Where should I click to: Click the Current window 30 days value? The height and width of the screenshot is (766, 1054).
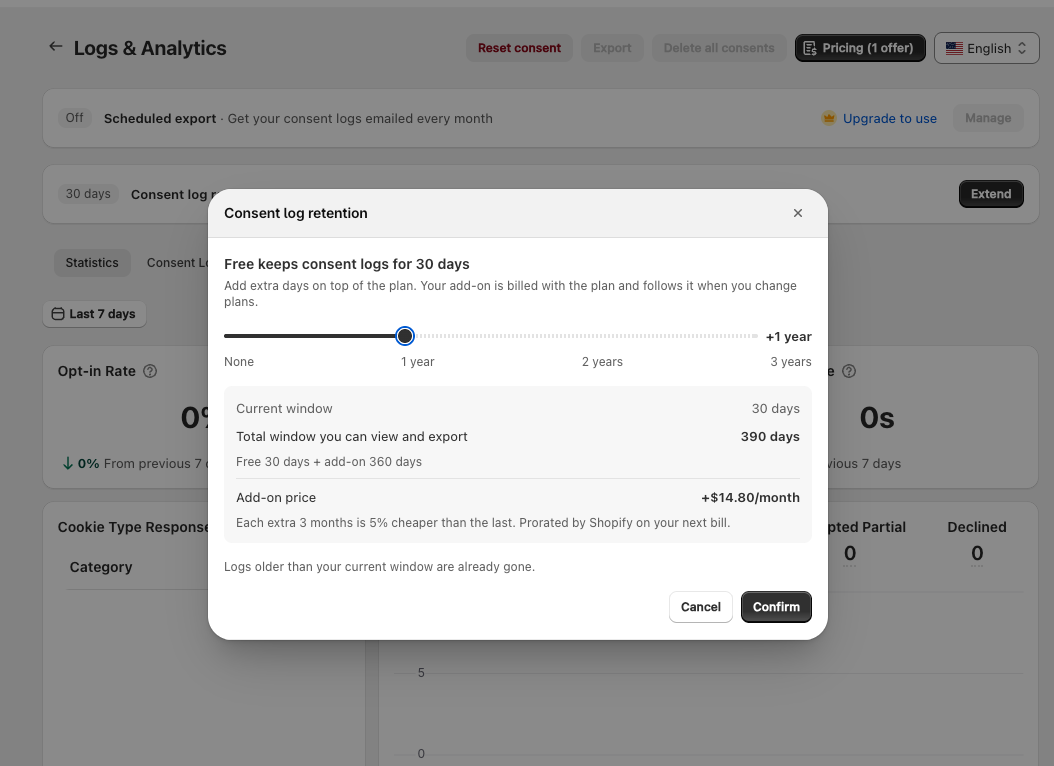click(x=775, y=409)
